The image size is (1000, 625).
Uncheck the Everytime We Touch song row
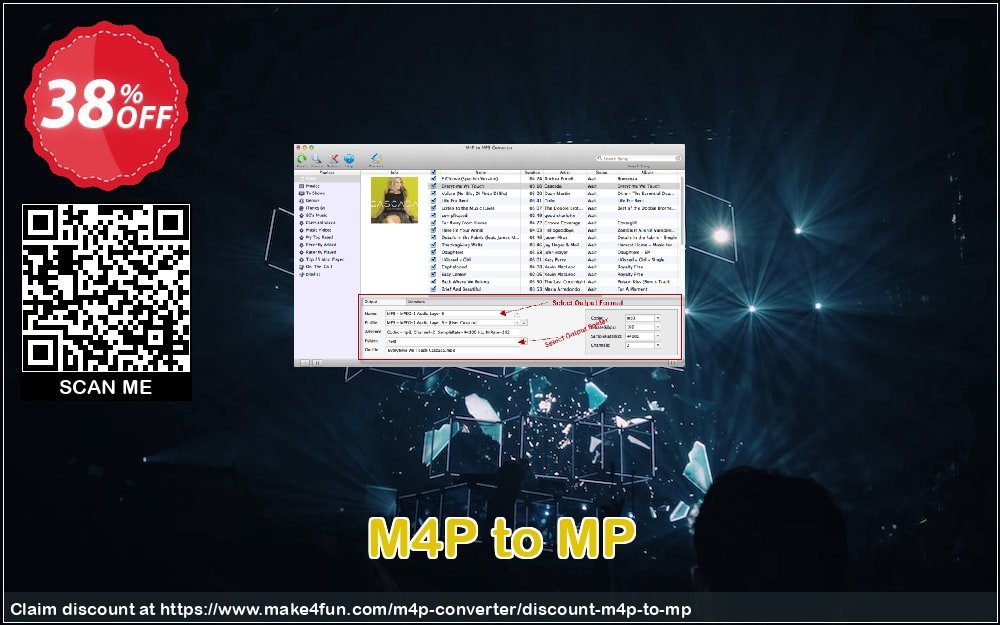(434, 186)
